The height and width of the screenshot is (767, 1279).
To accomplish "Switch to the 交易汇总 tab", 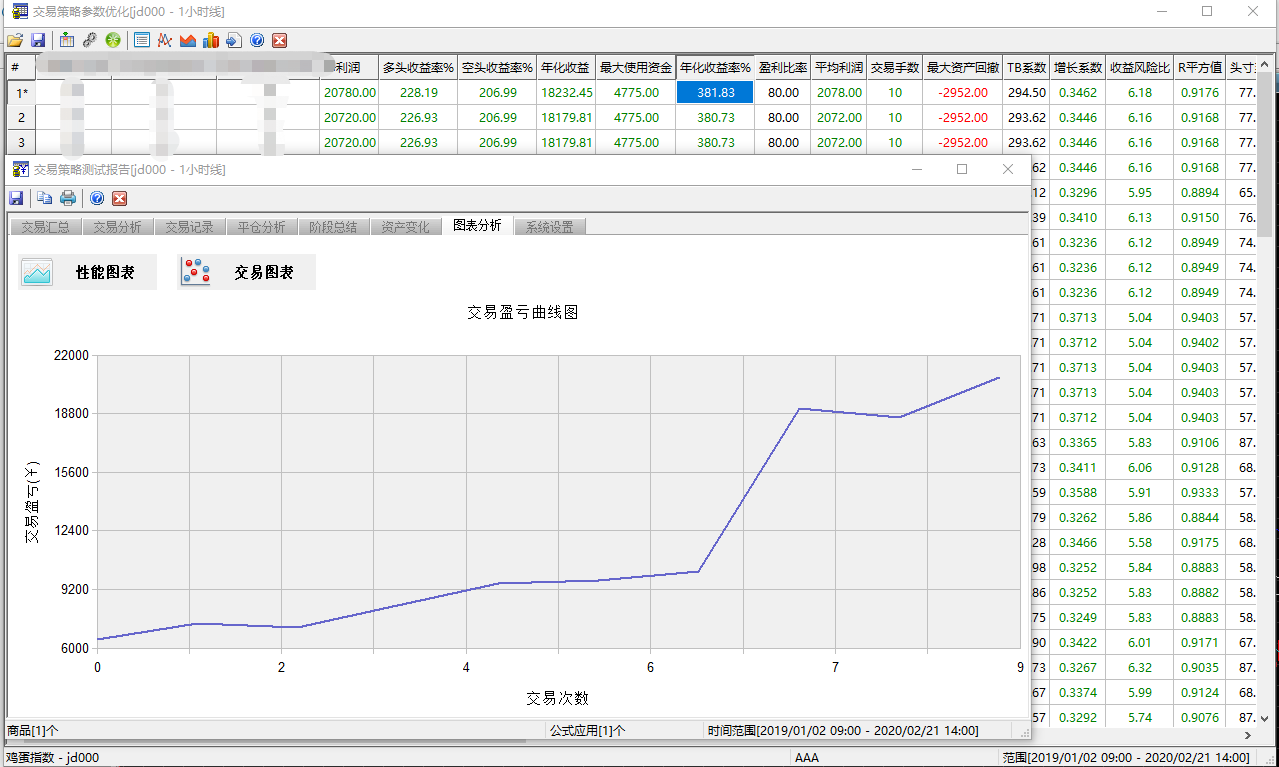I will [45, 227].
